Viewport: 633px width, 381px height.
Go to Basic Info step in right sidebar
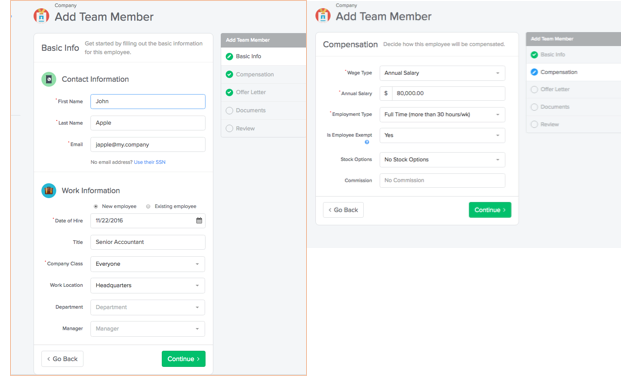pos(573,54)
